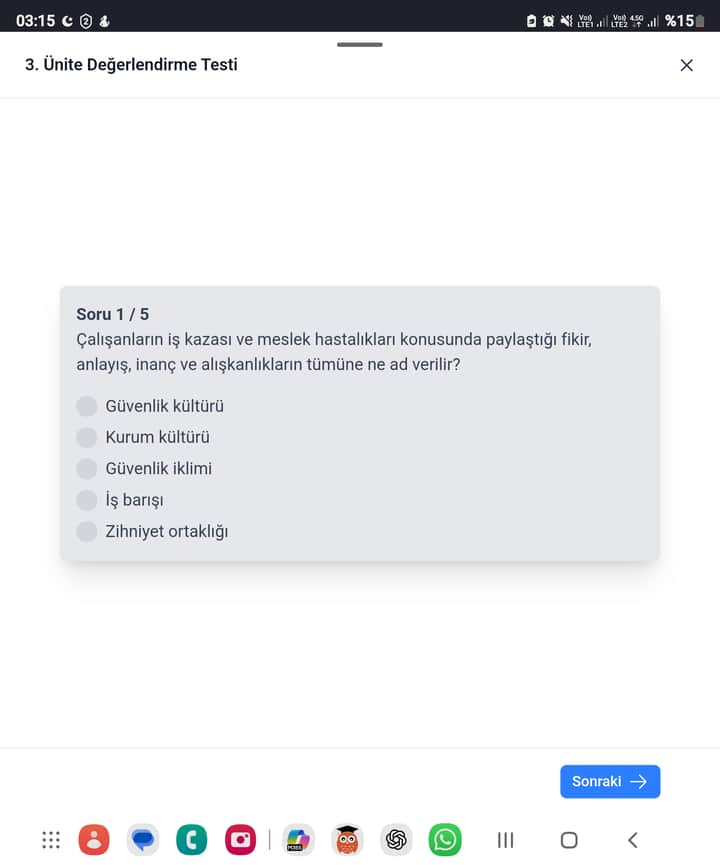This screenshot has width=720, height=865.
Task: Open the green Phone dialer app
Action: [x=192, y=840]
